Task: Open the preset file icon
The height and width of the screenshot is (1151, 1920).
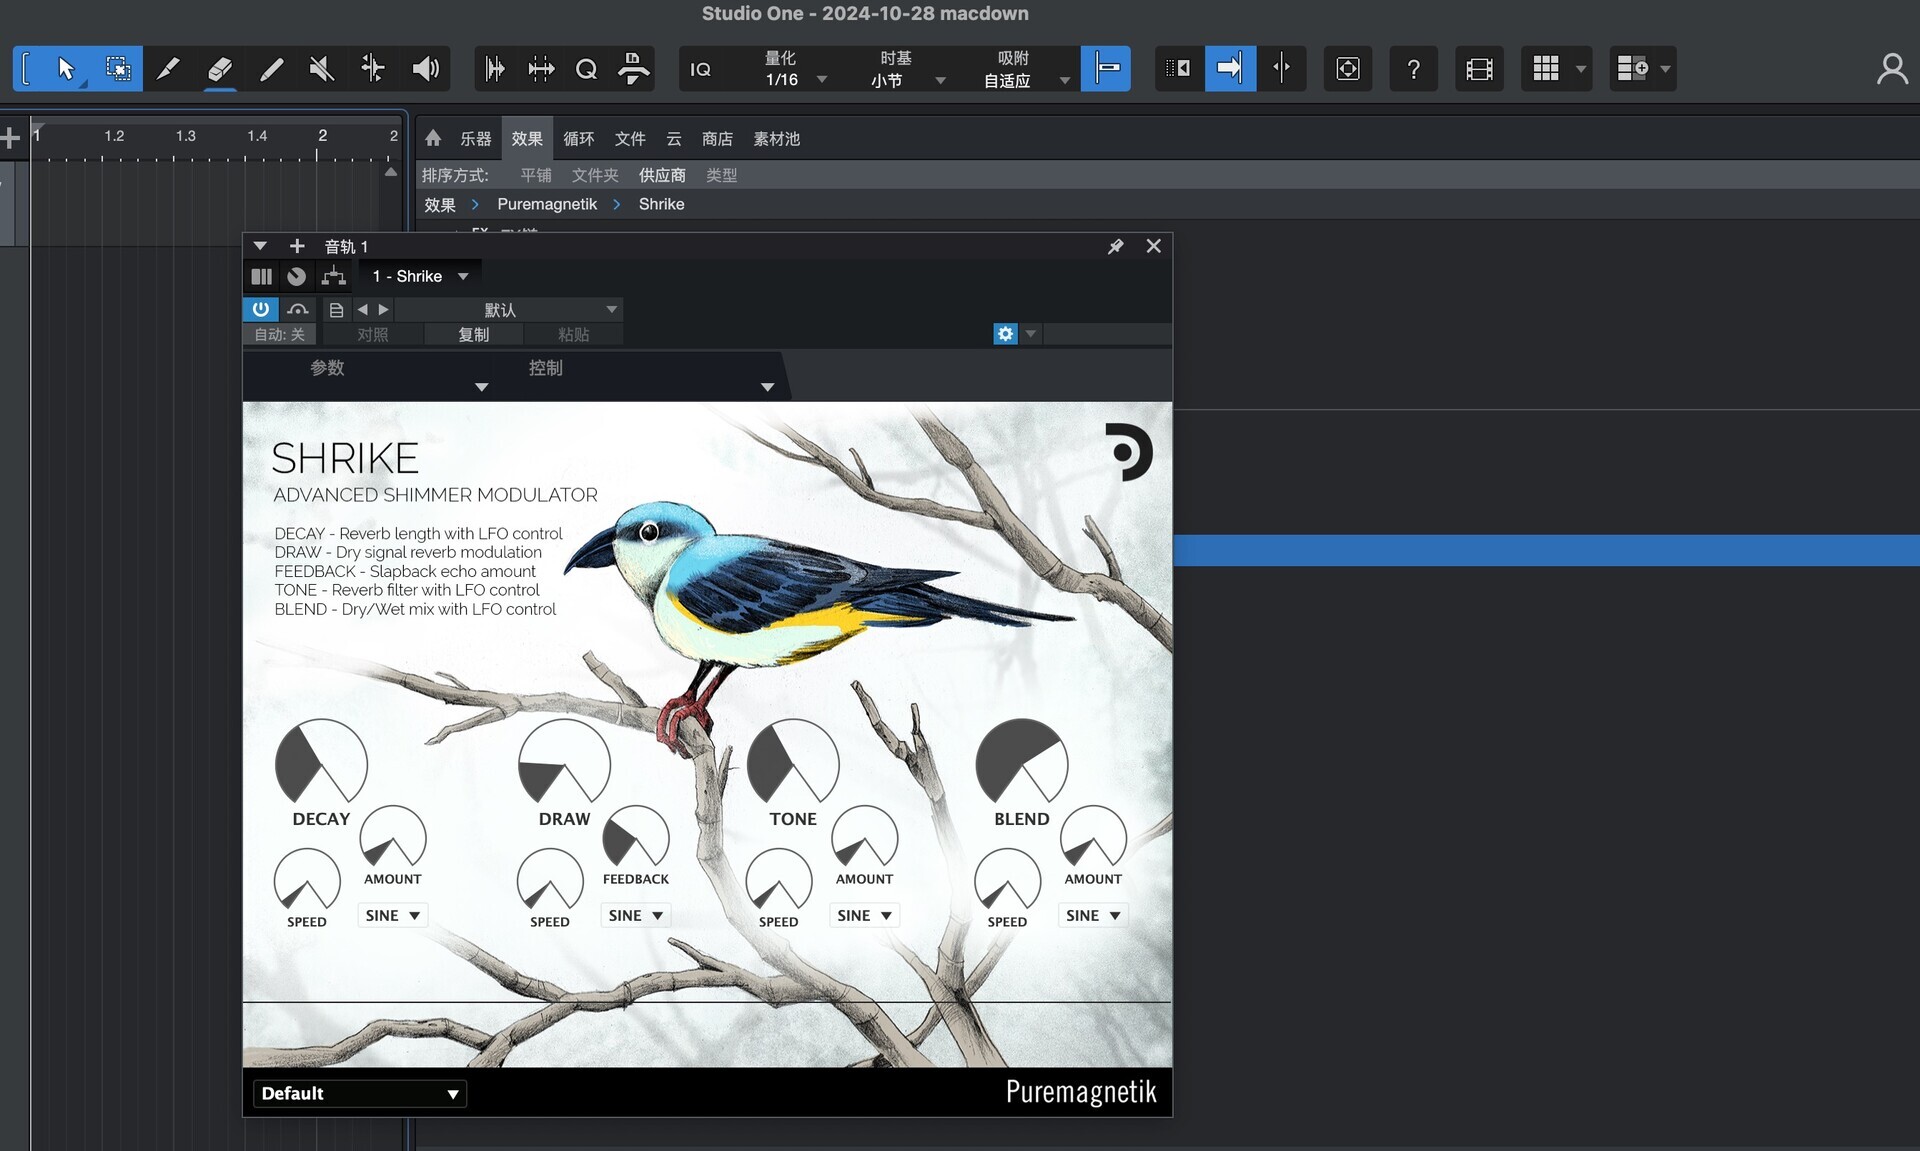Action: click(x=336, y=310)
